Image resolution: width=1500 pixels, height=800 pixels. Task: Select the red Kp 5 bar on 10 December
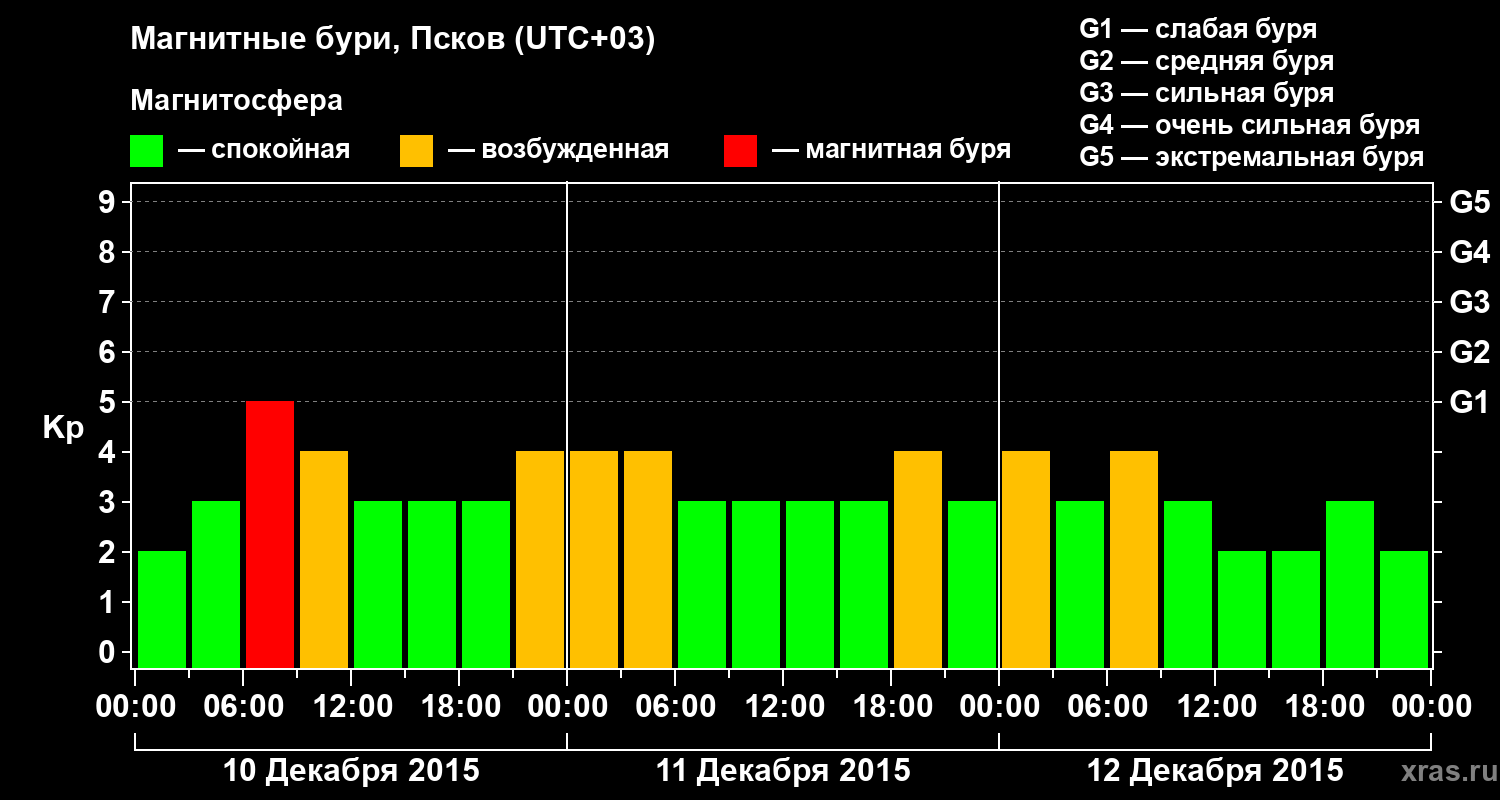coord(270,534)
